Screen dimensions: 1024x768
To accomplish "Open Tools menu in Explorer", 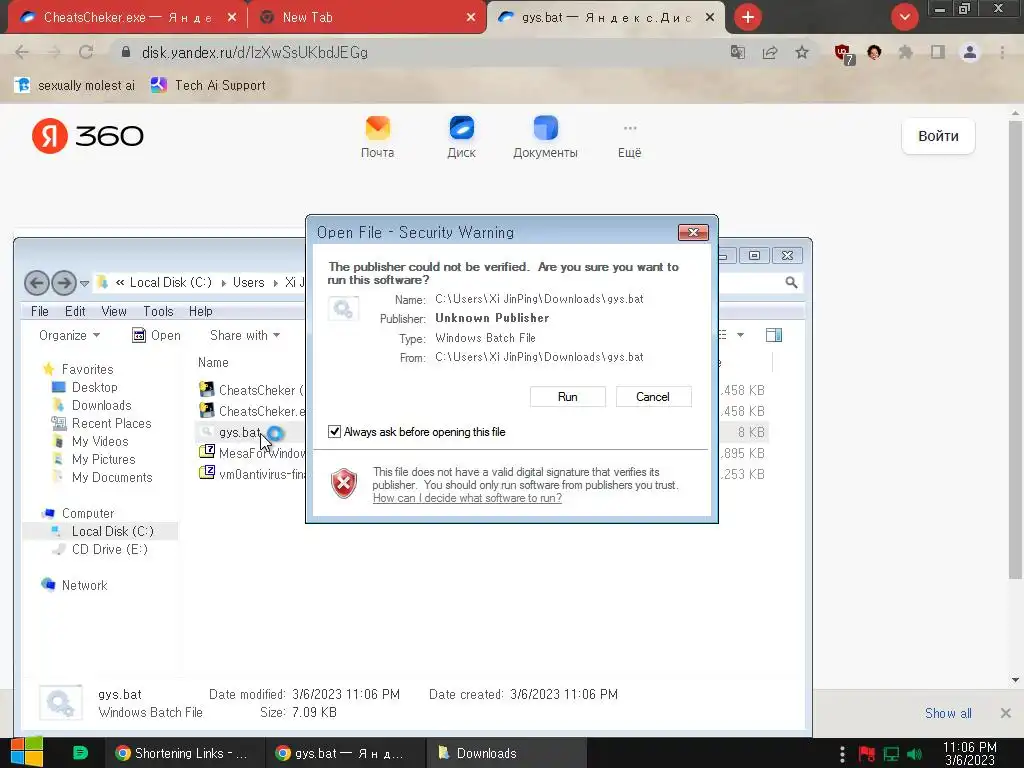I will (158, 312).
